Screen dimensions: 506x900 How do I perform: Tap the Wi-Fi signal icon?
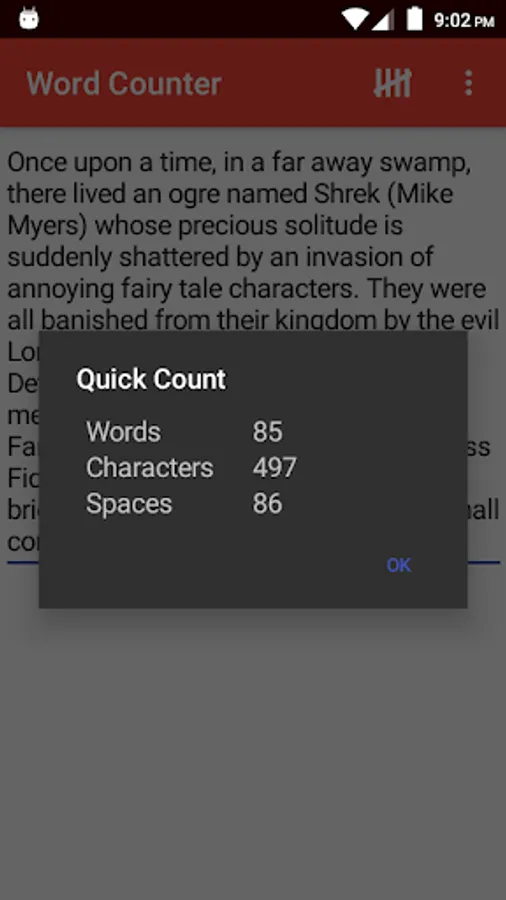355,20
